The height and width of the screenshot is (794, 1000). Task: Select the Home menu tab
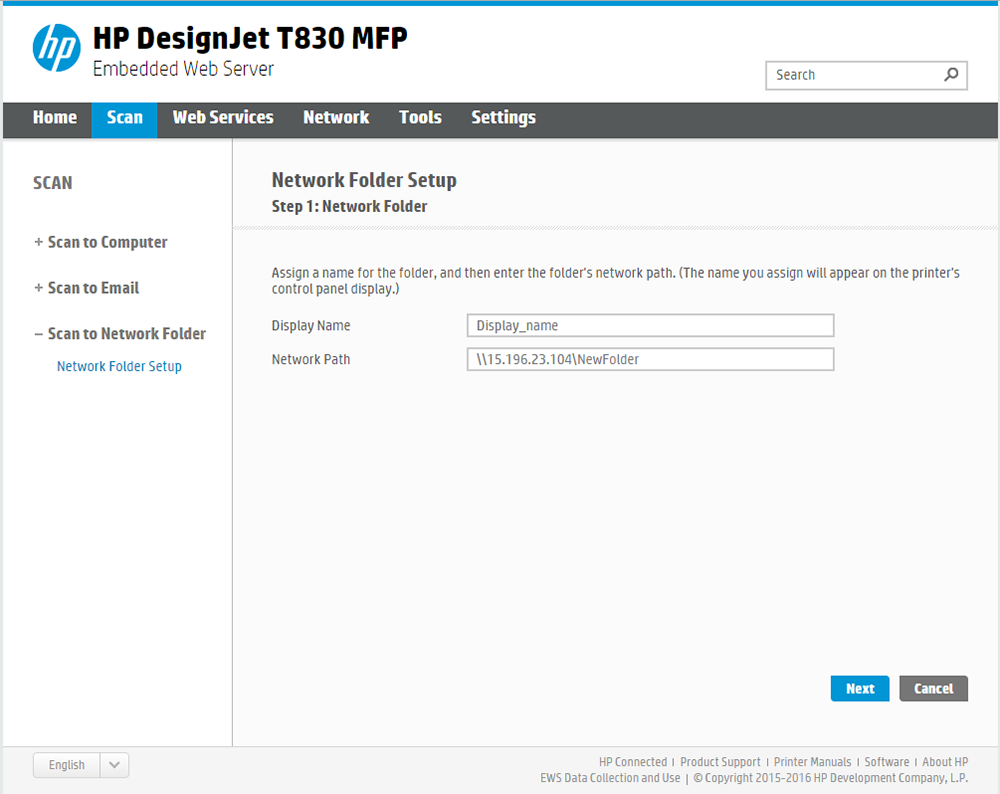(55, 117)
